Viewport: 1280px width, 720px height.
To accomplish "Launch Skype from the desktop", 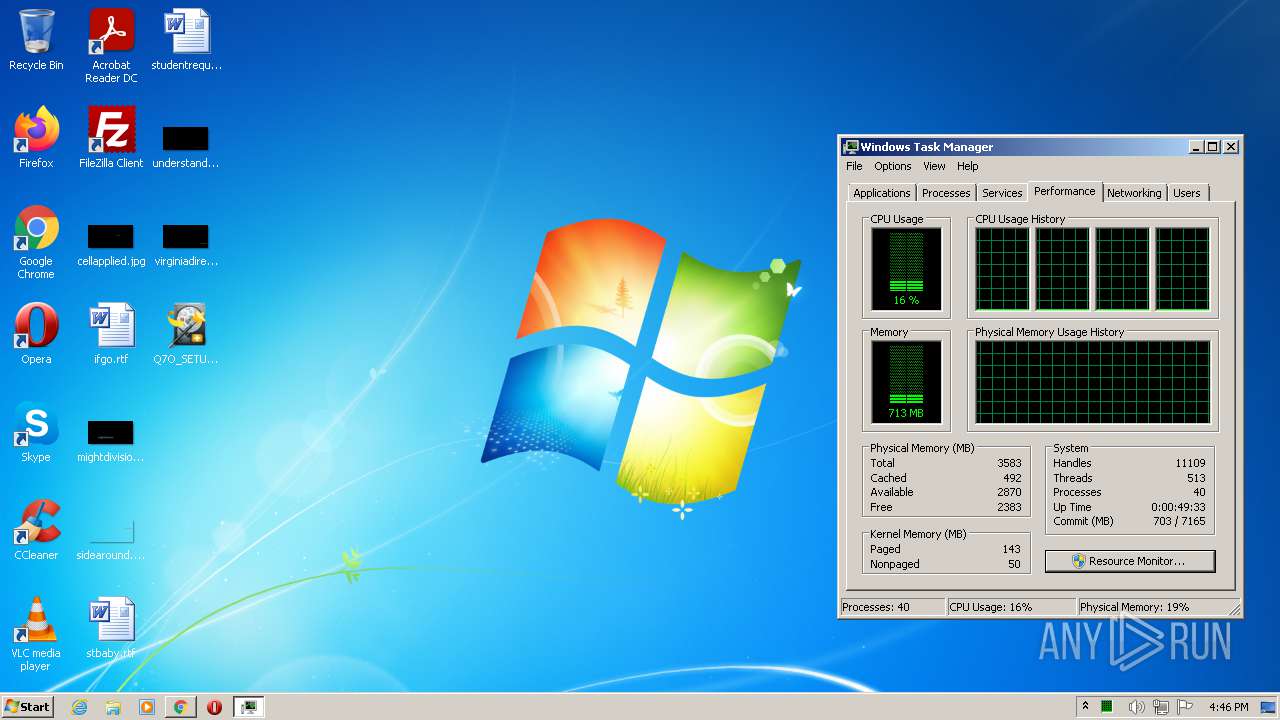I will [x=36, y=432].
